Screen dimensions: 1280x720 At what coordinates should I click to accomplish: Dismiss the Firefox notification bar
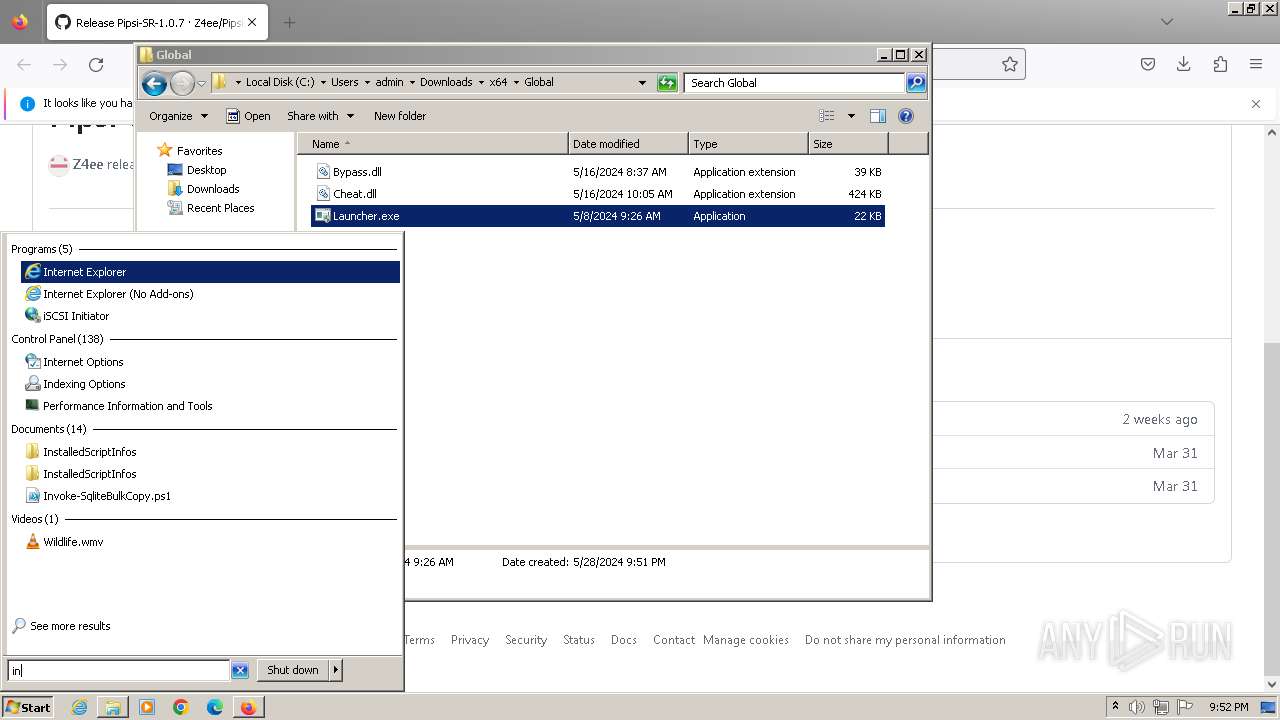pos(1256,103)
